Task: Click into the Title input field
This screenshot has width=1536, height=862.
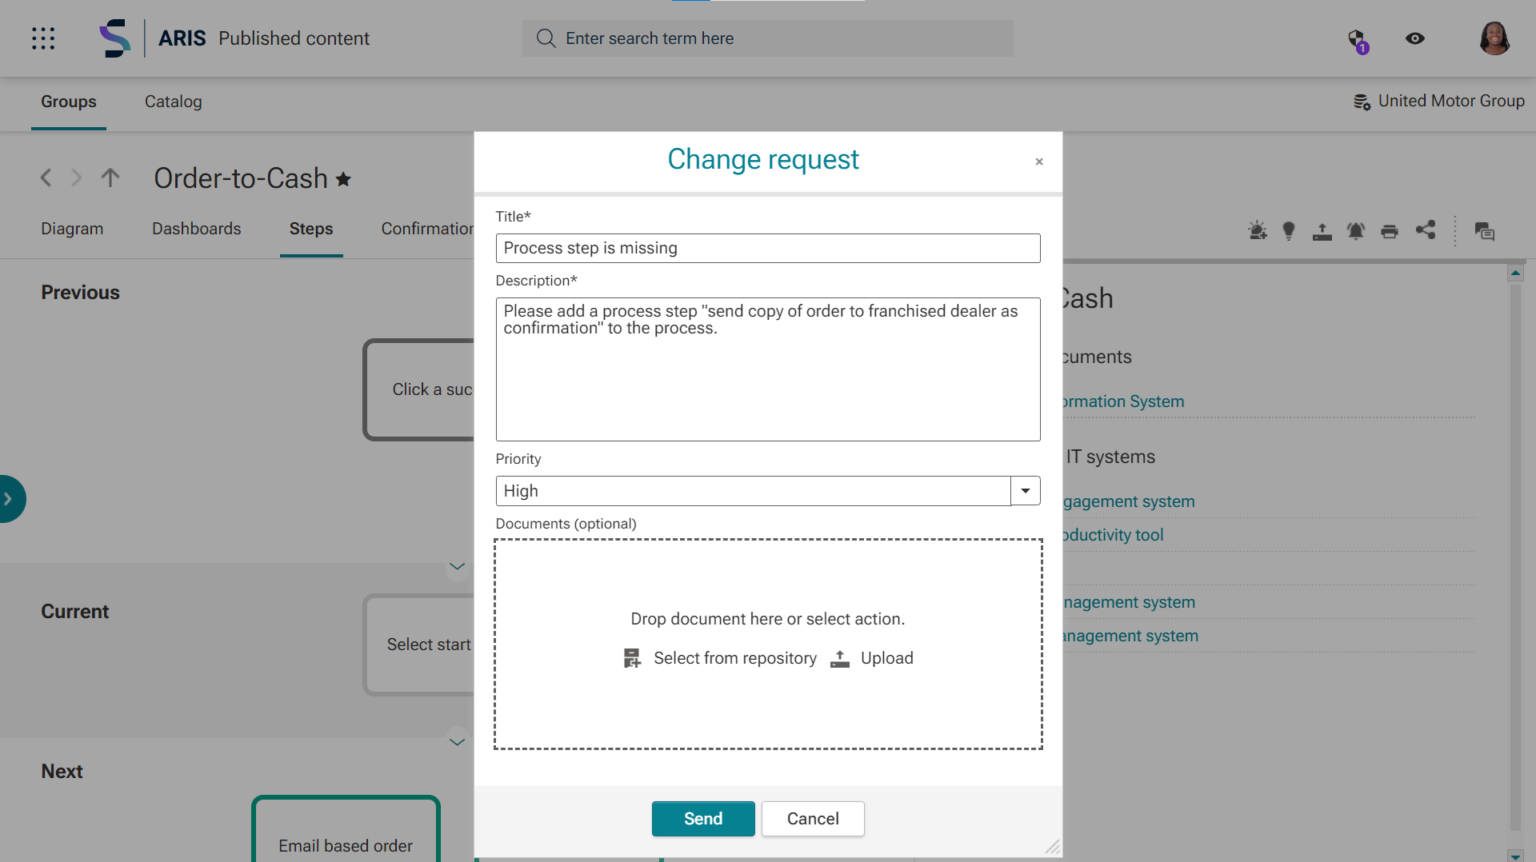Action: click(767, 248)
